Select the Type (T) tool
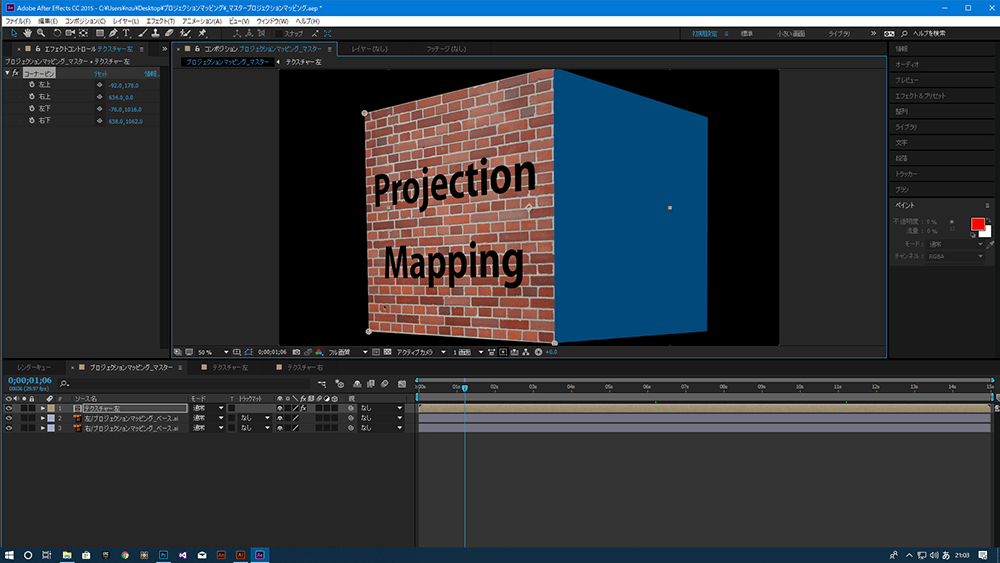The image size is (1000, 563). tap(126, 33)
